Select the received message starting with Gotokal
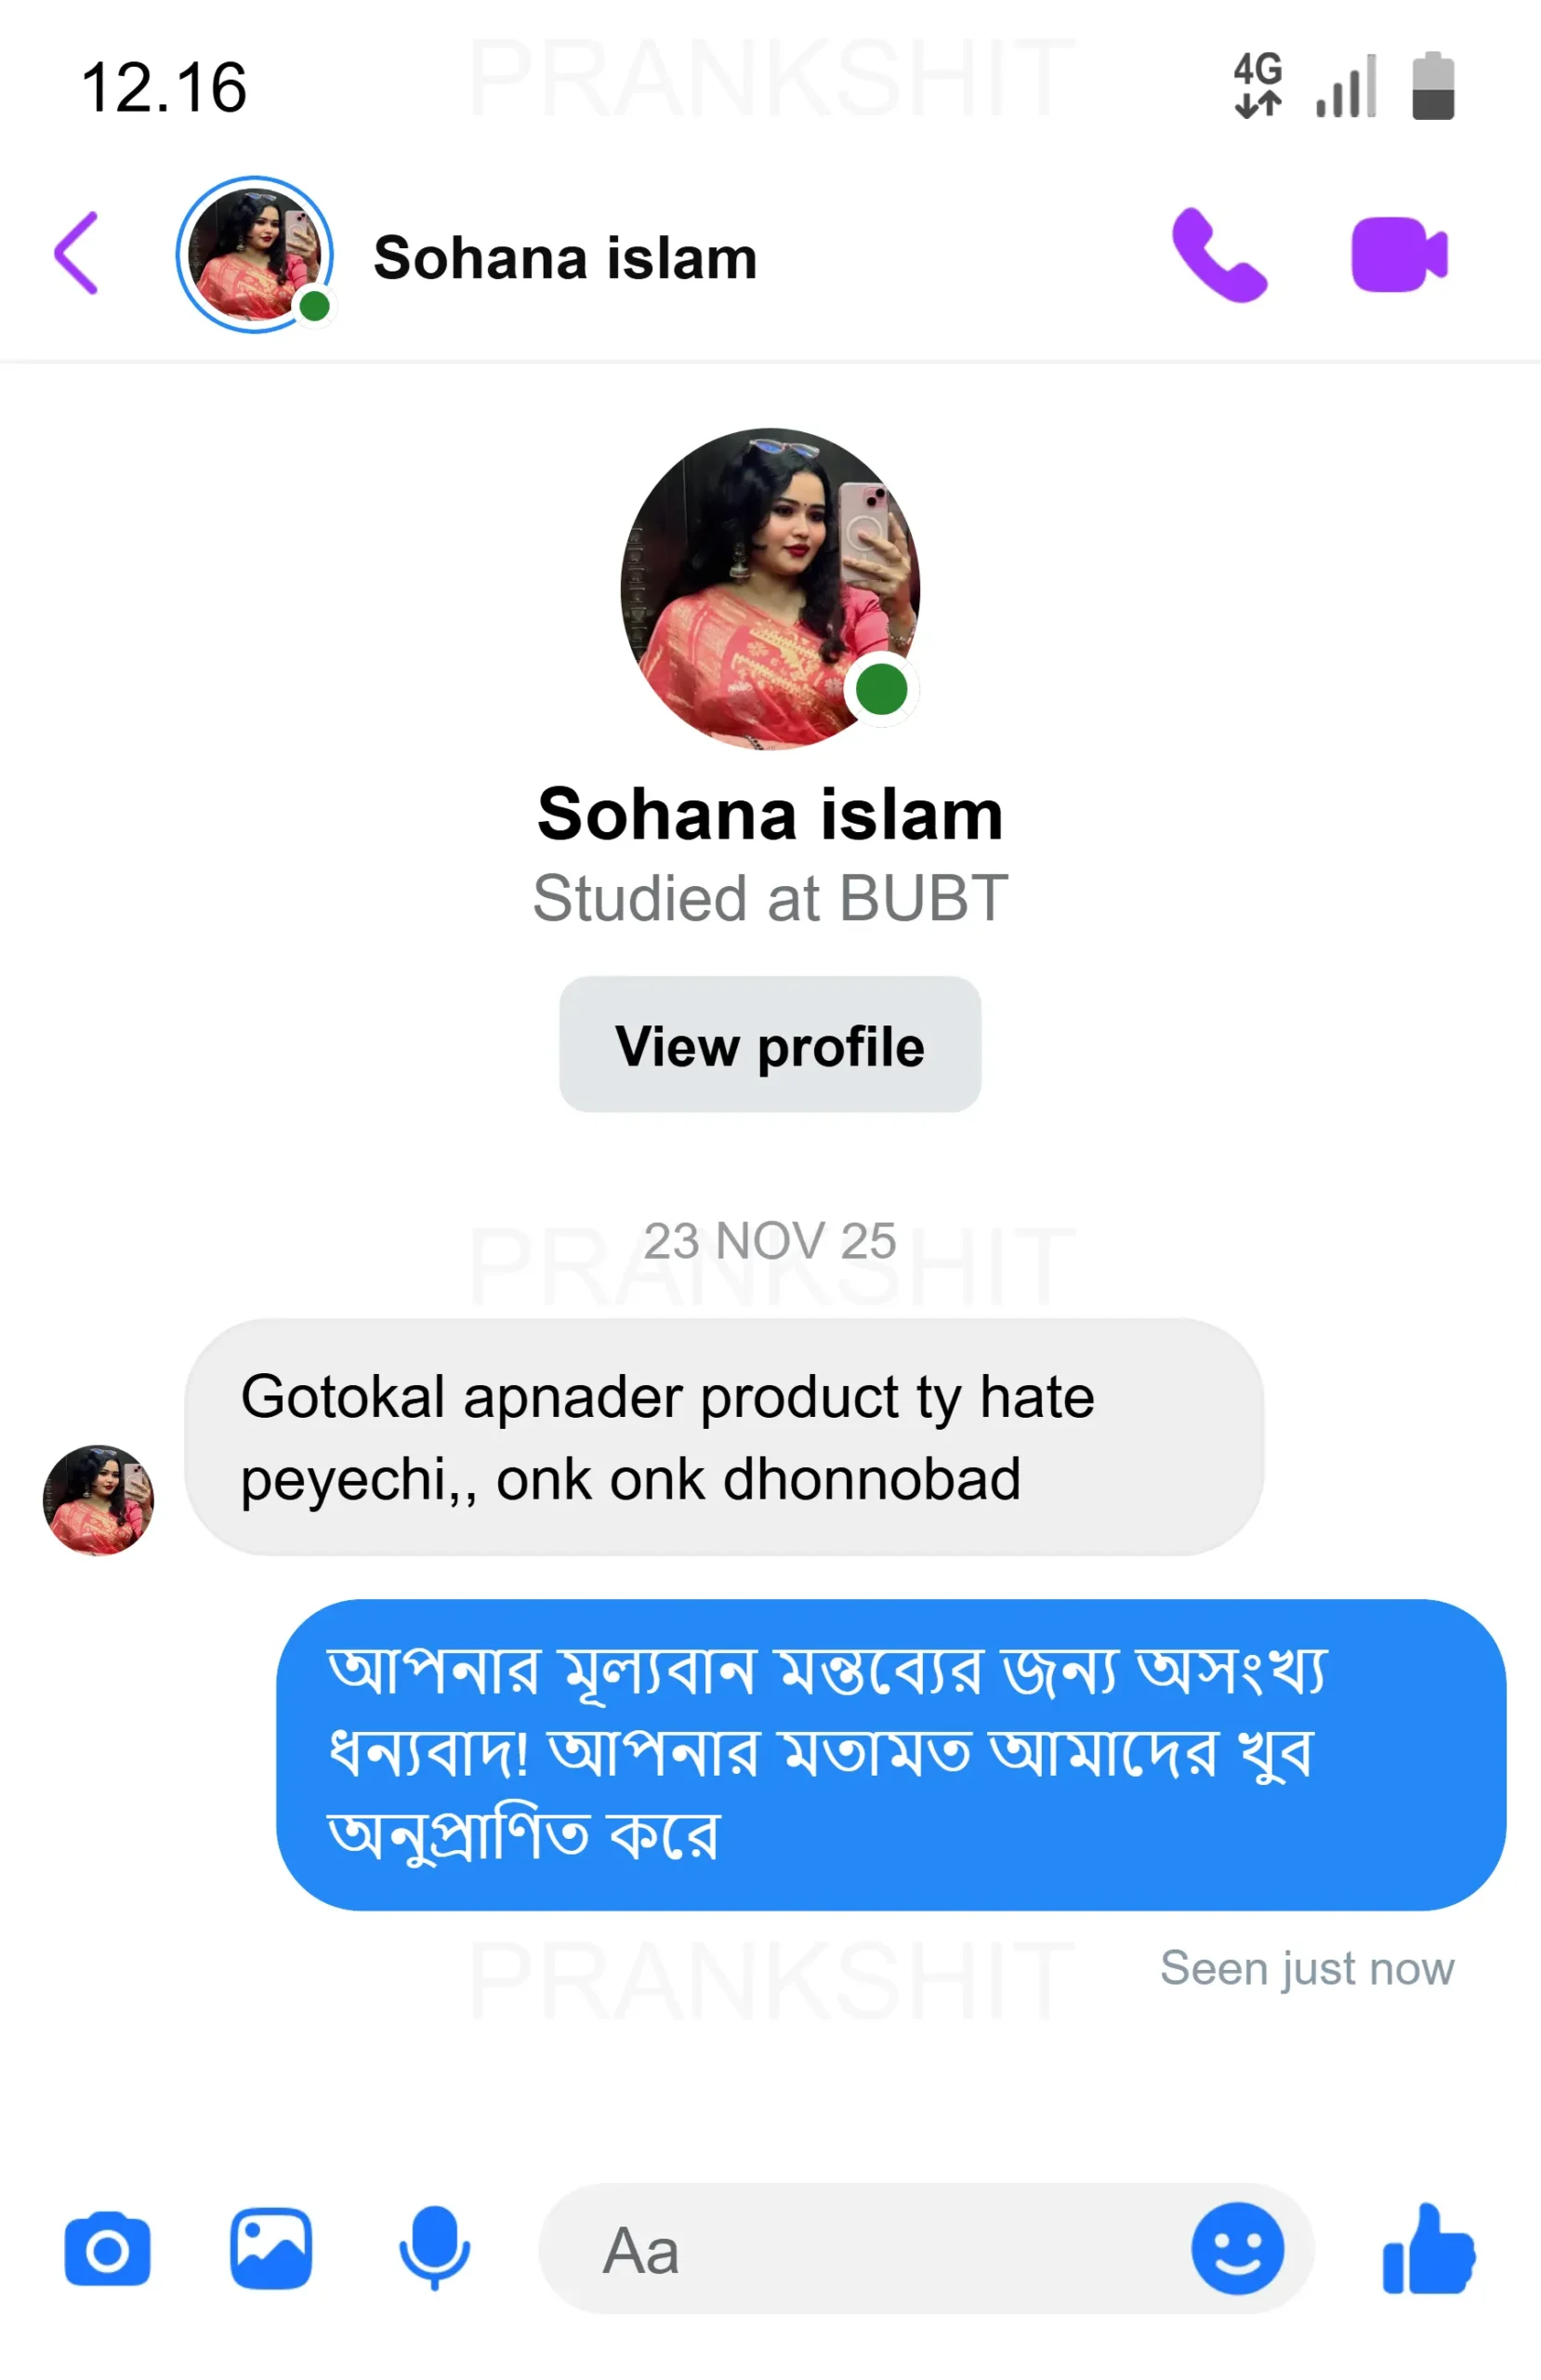Image resolution: width=1541 pixels, height=2380 pixels. coord(724,1437)
